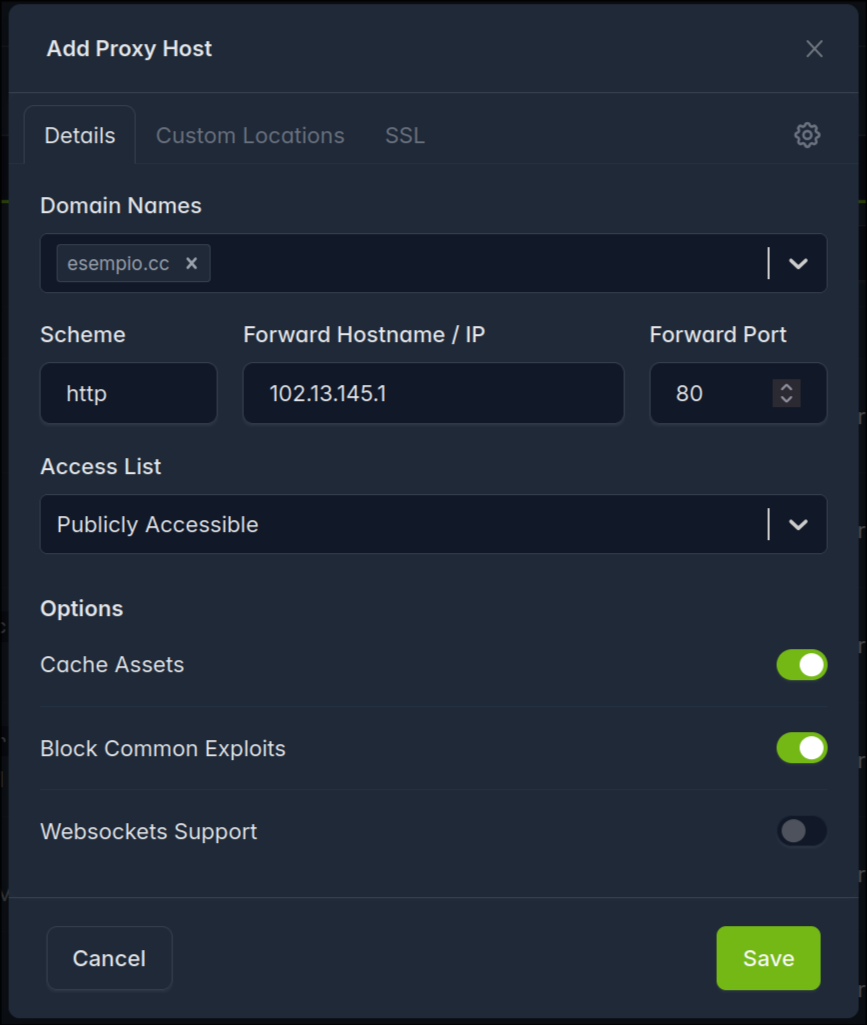Click the X to close the dialog
The height and width of the screenshot is (1025, 867).
coord(814,48)
